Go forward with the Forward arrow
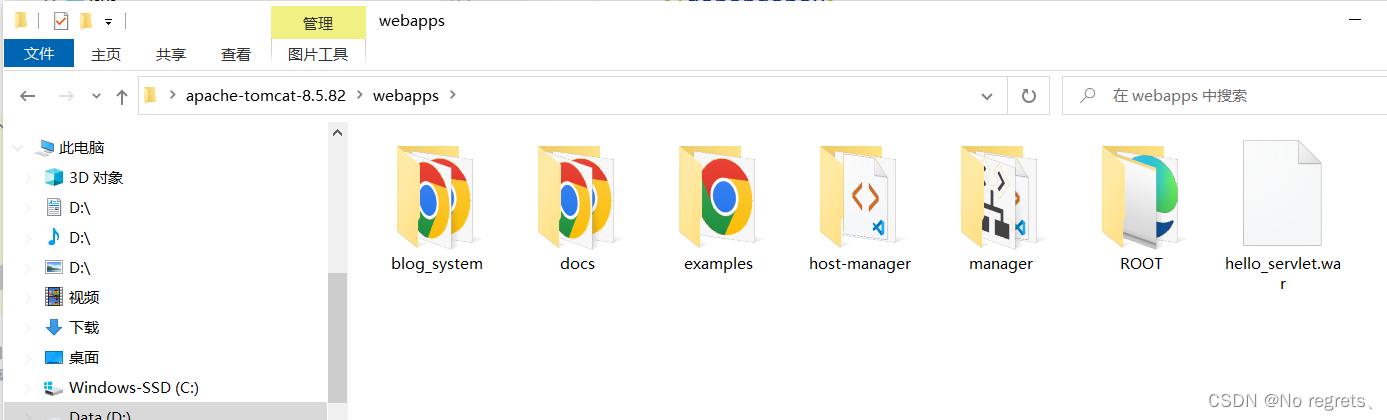The height and width of the screenshot is (420, 1387). tap(66, 96)
